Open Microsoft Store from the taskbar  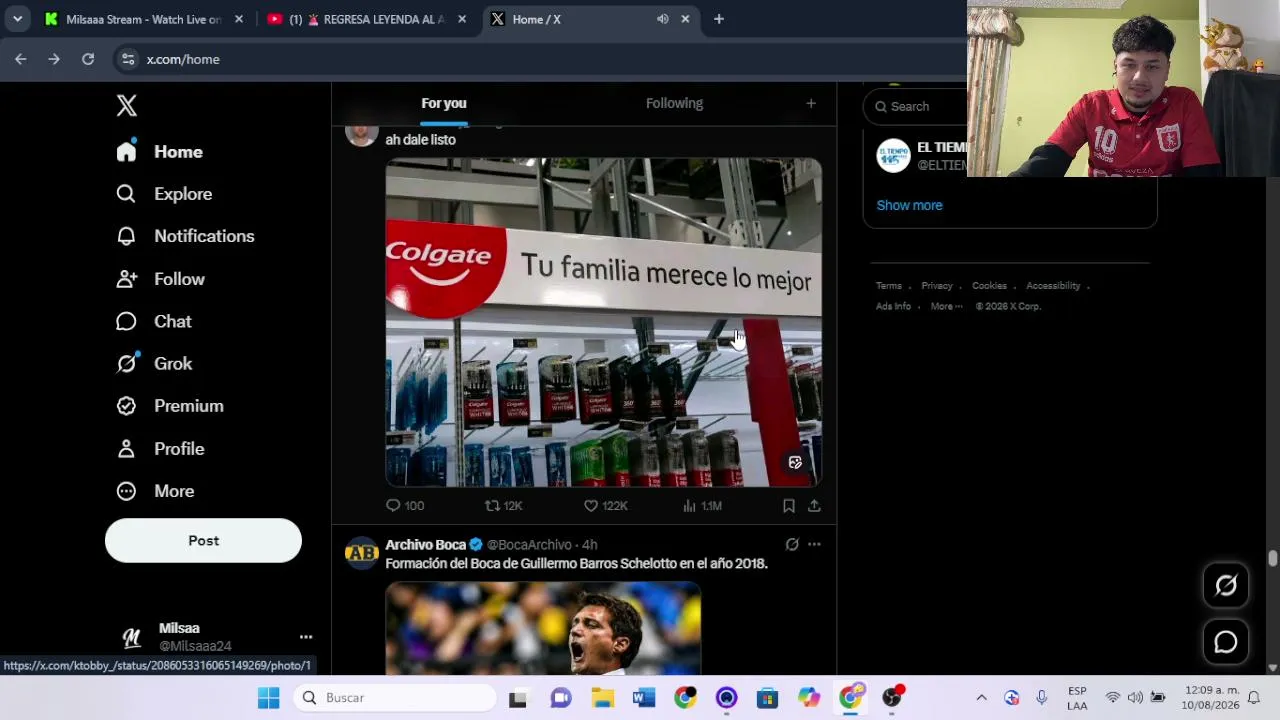[767, 698]
